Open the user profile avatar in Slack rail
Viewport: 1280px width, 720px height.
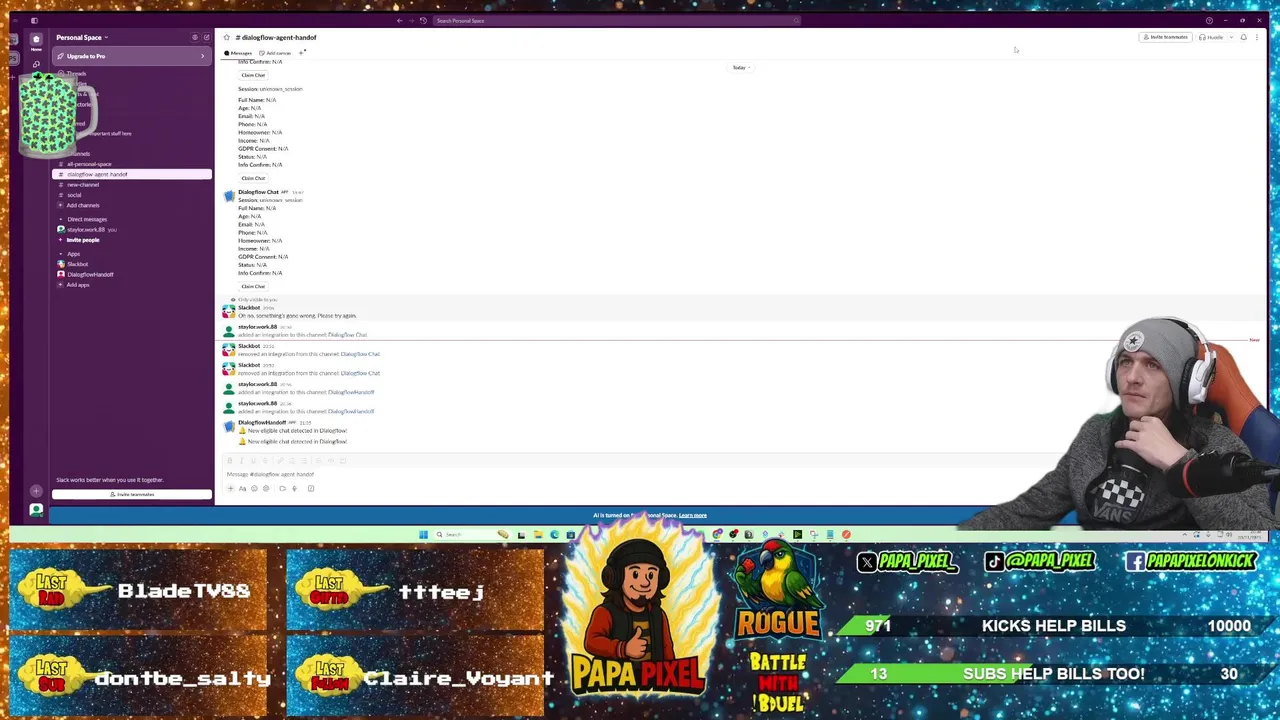coord(36,510)
